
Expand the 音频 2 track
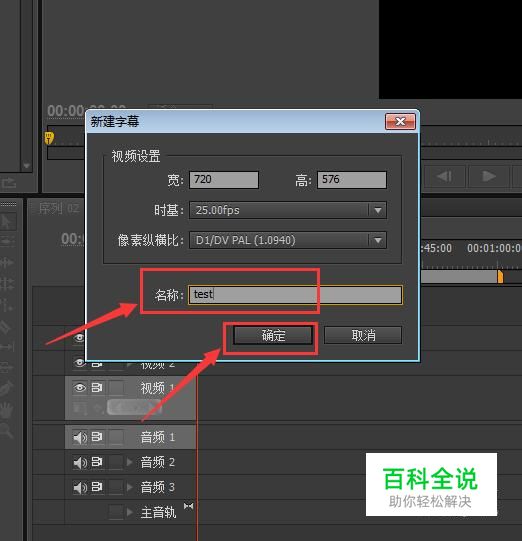tap(130, 462)
